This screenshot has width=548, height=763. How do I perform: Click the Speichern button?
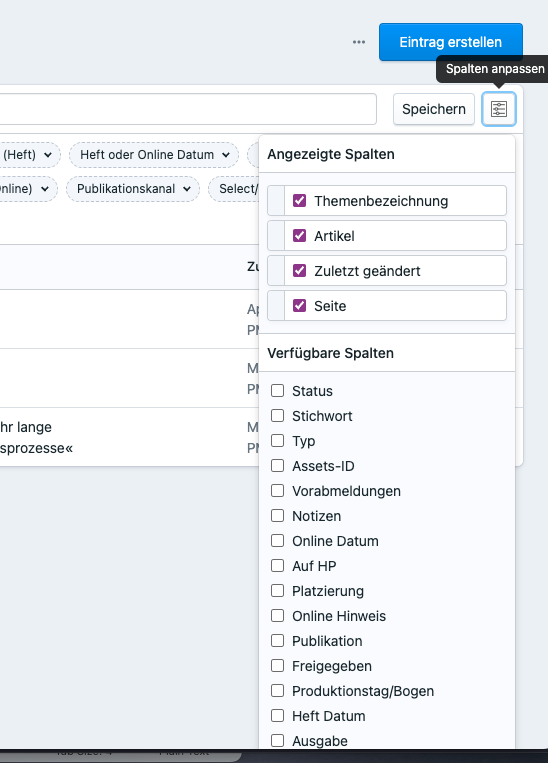pos(434,109)
